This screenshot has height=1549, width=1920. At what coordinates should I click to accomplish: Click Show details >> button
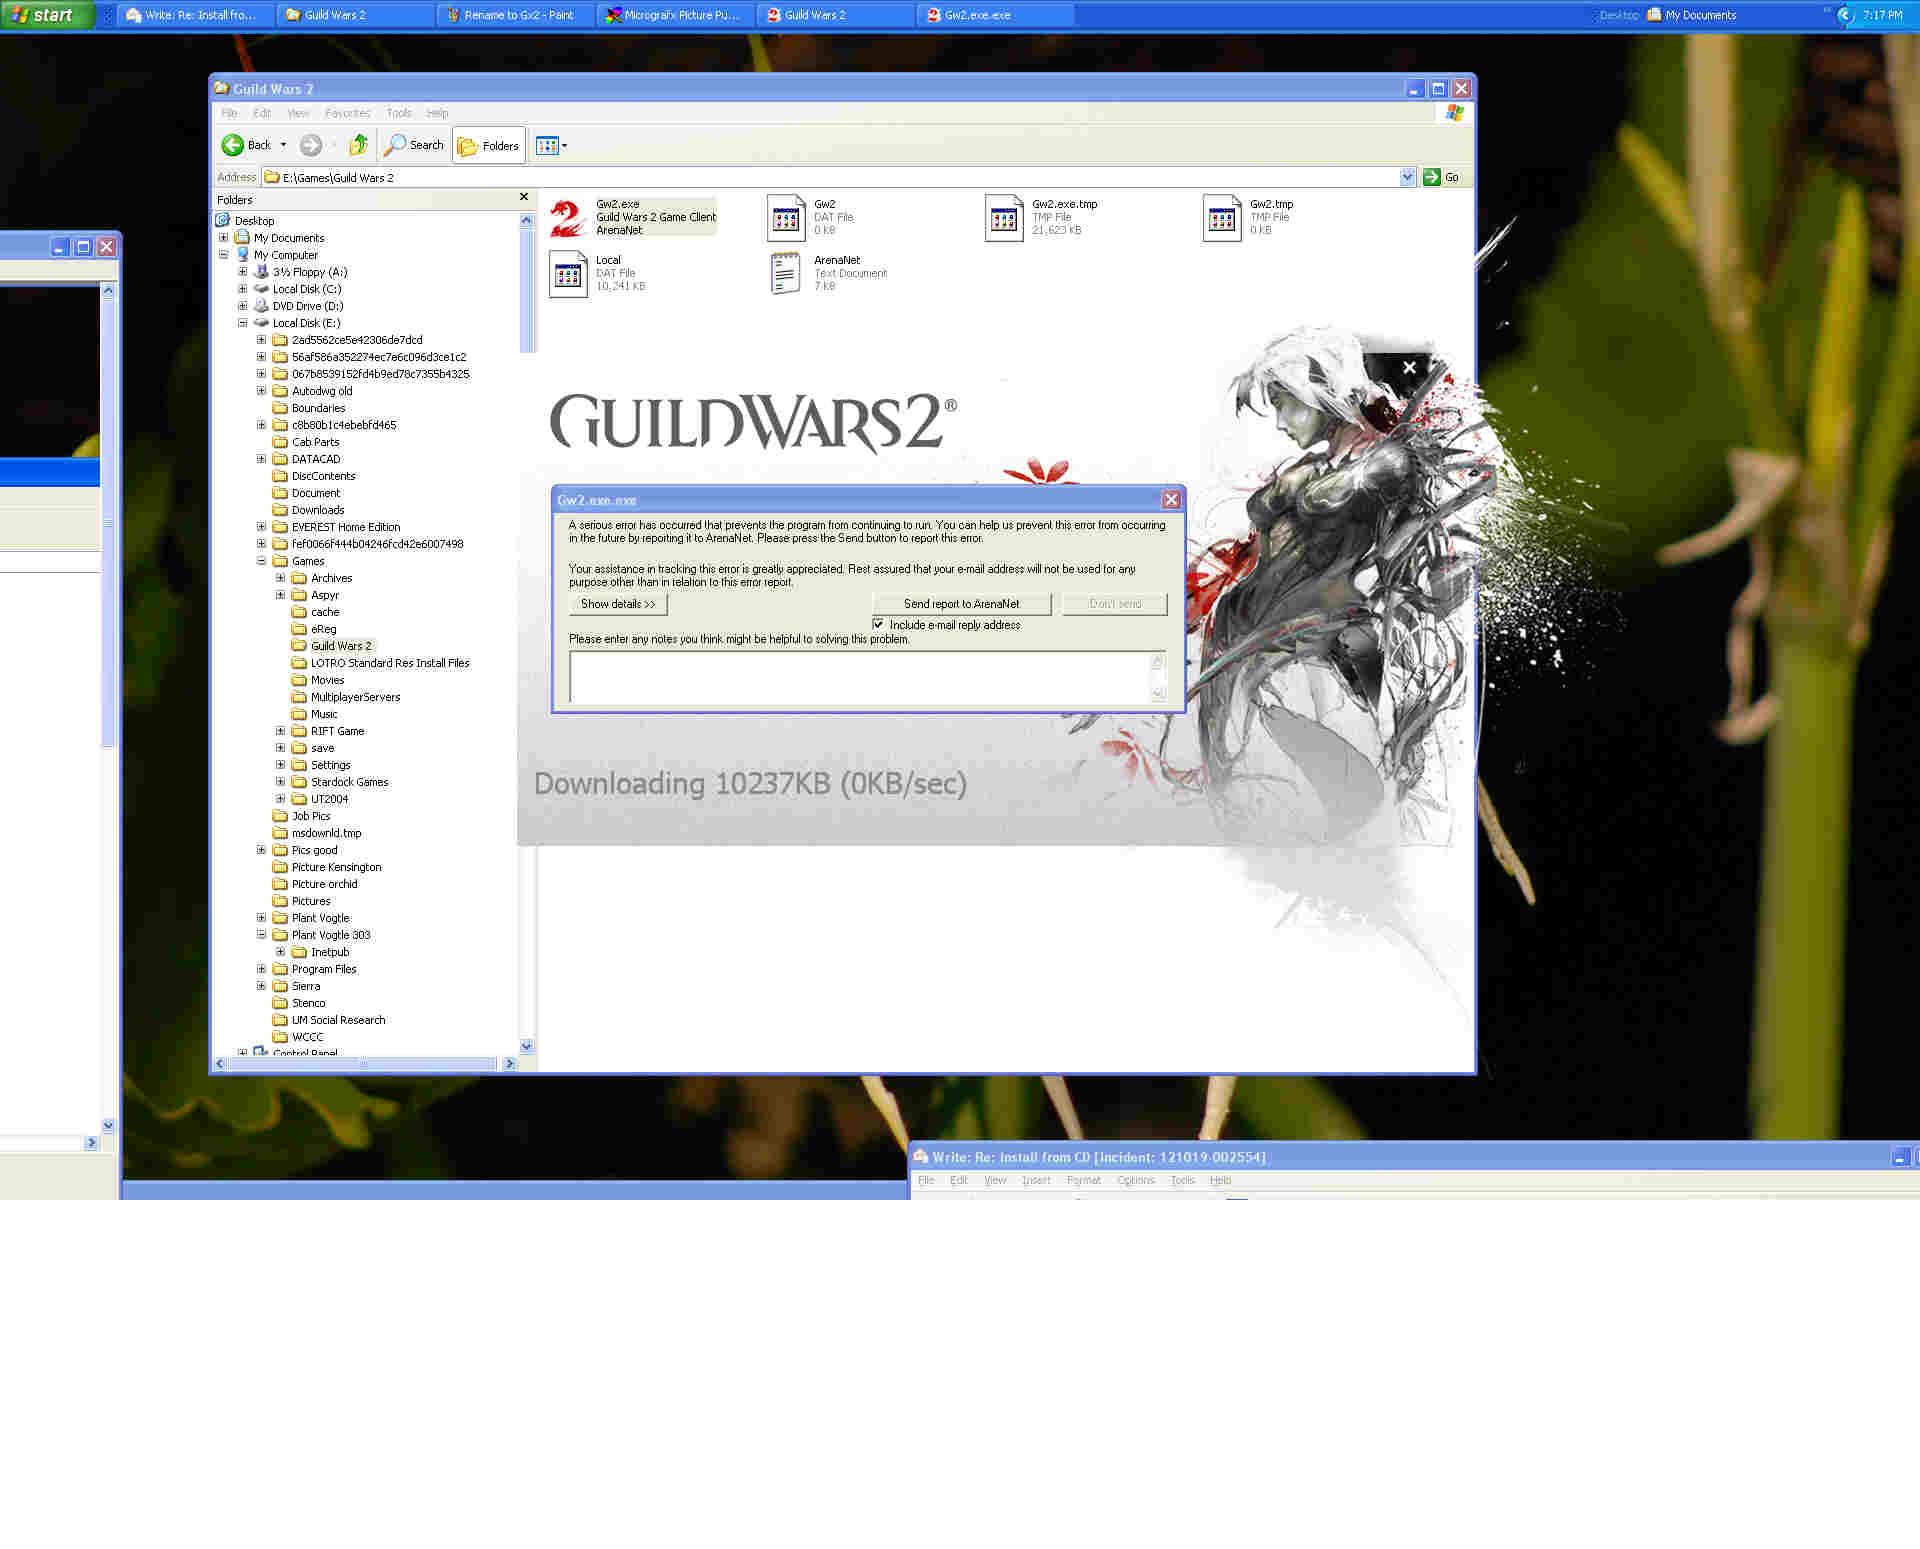618,604
